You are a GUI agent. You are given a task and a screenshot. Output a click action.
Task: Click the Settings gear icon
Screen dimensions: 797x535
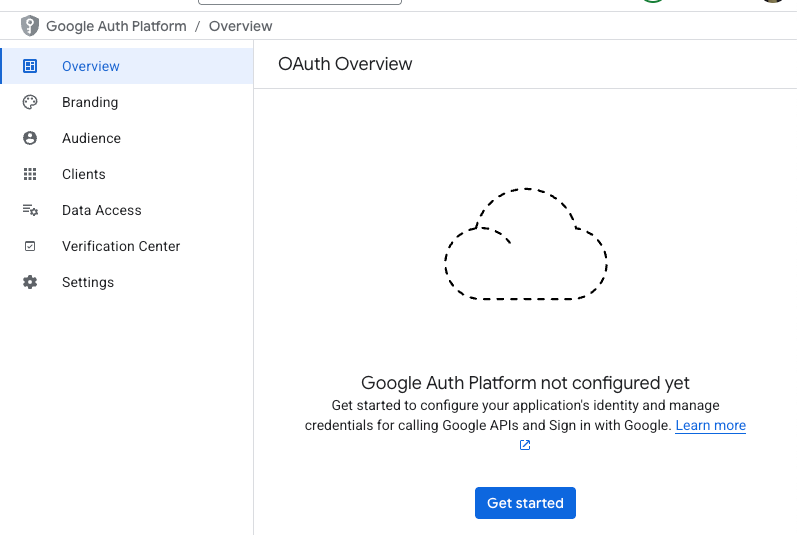30,282
